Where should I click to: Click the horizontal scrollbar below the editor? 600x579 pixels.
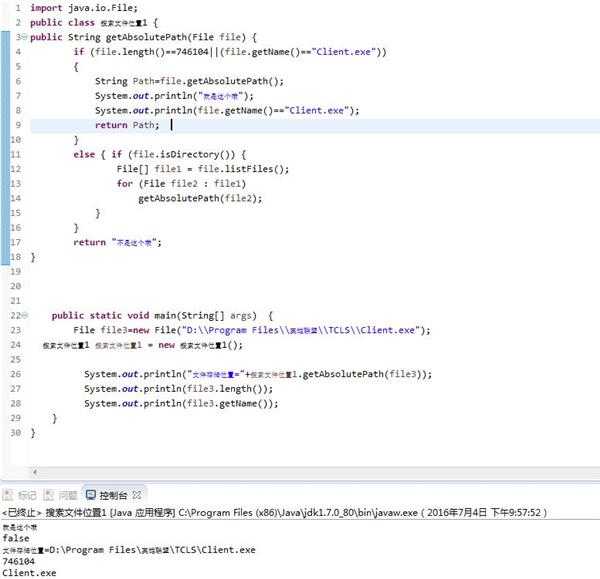300,471
